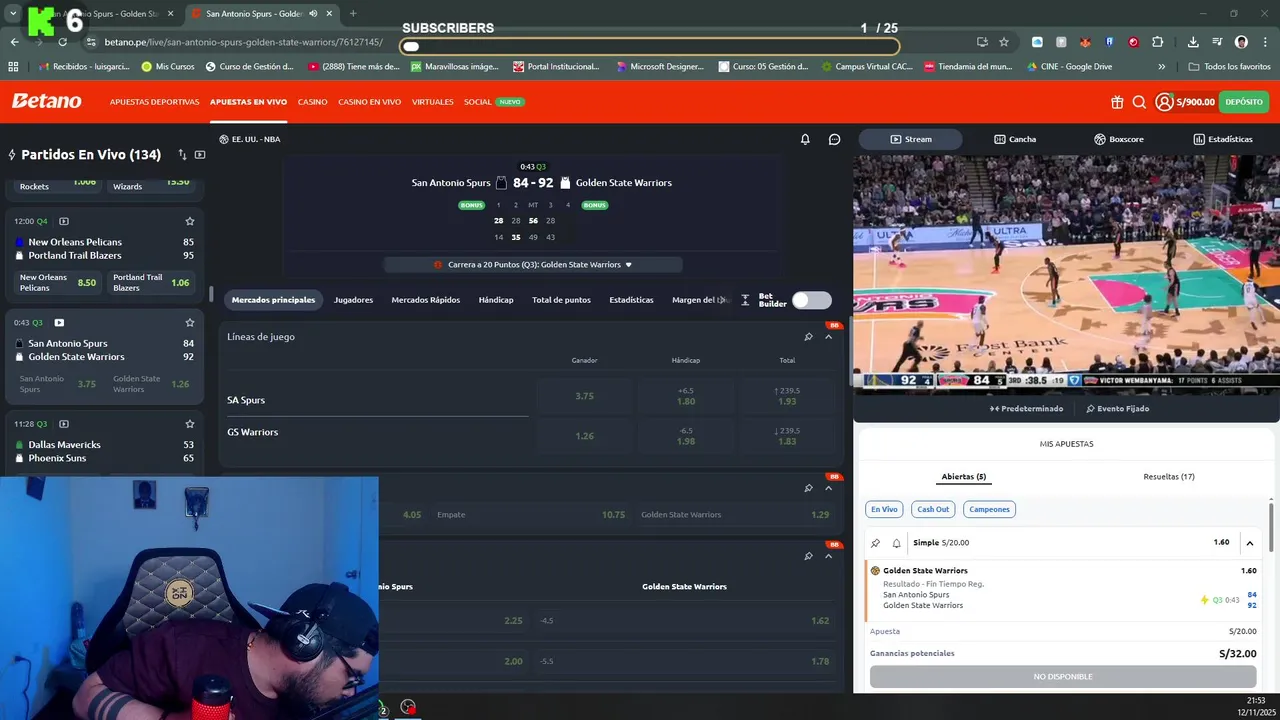Screen dimensions: 1280x720
Task: Click Evento Fijado pin option
Action: (x=1118, y=408)
